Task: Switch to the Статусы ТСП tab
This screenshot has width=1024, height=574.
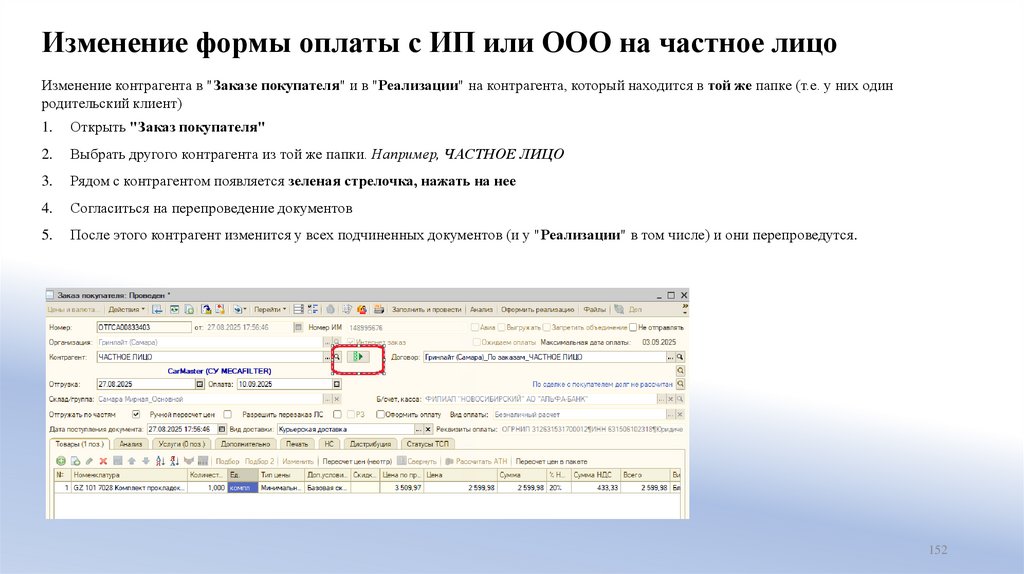Action: [x=428, y=444]
